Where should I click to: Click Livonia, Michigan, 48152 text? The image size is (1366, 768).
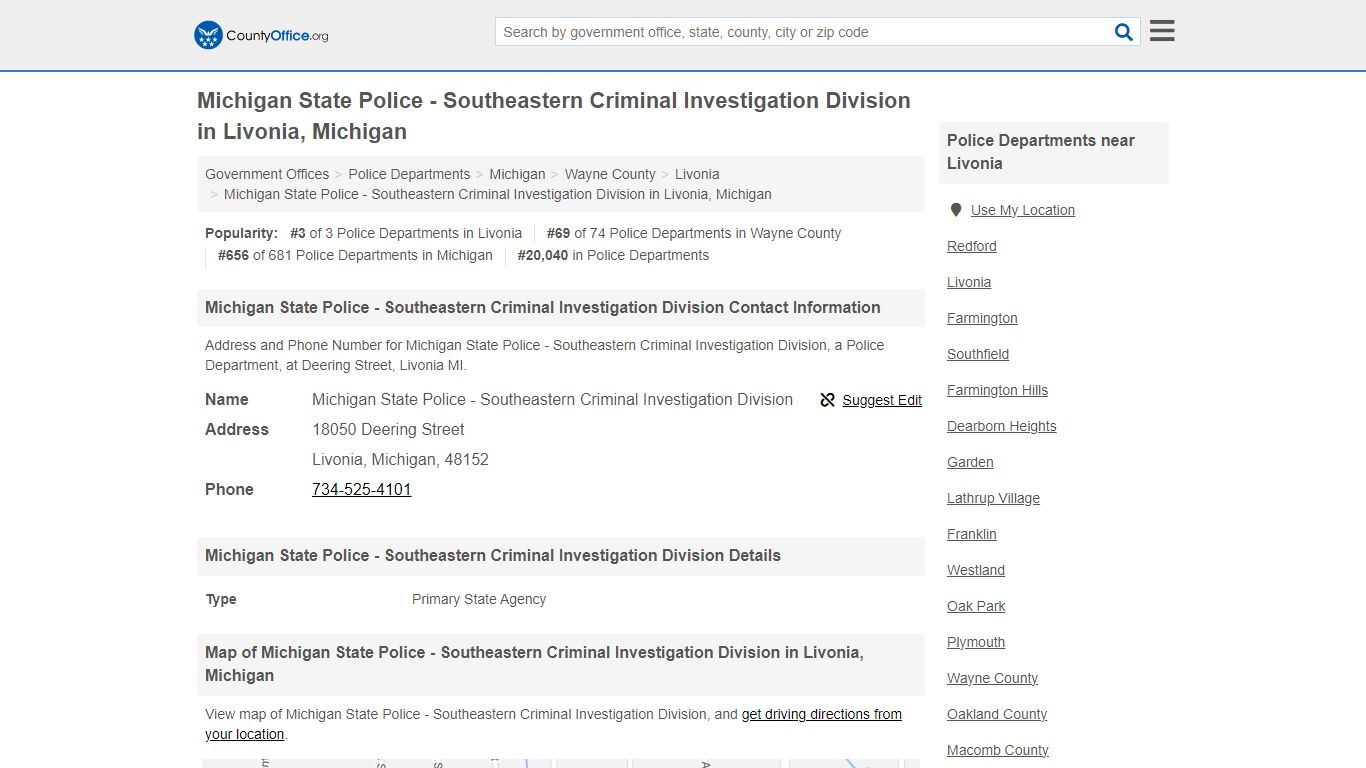(x=400, y=459)
